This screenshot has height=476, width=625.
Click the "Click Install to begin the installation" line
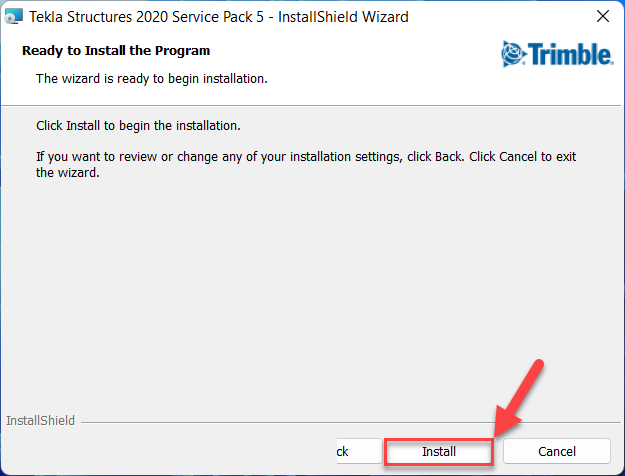tap(139, 126)
